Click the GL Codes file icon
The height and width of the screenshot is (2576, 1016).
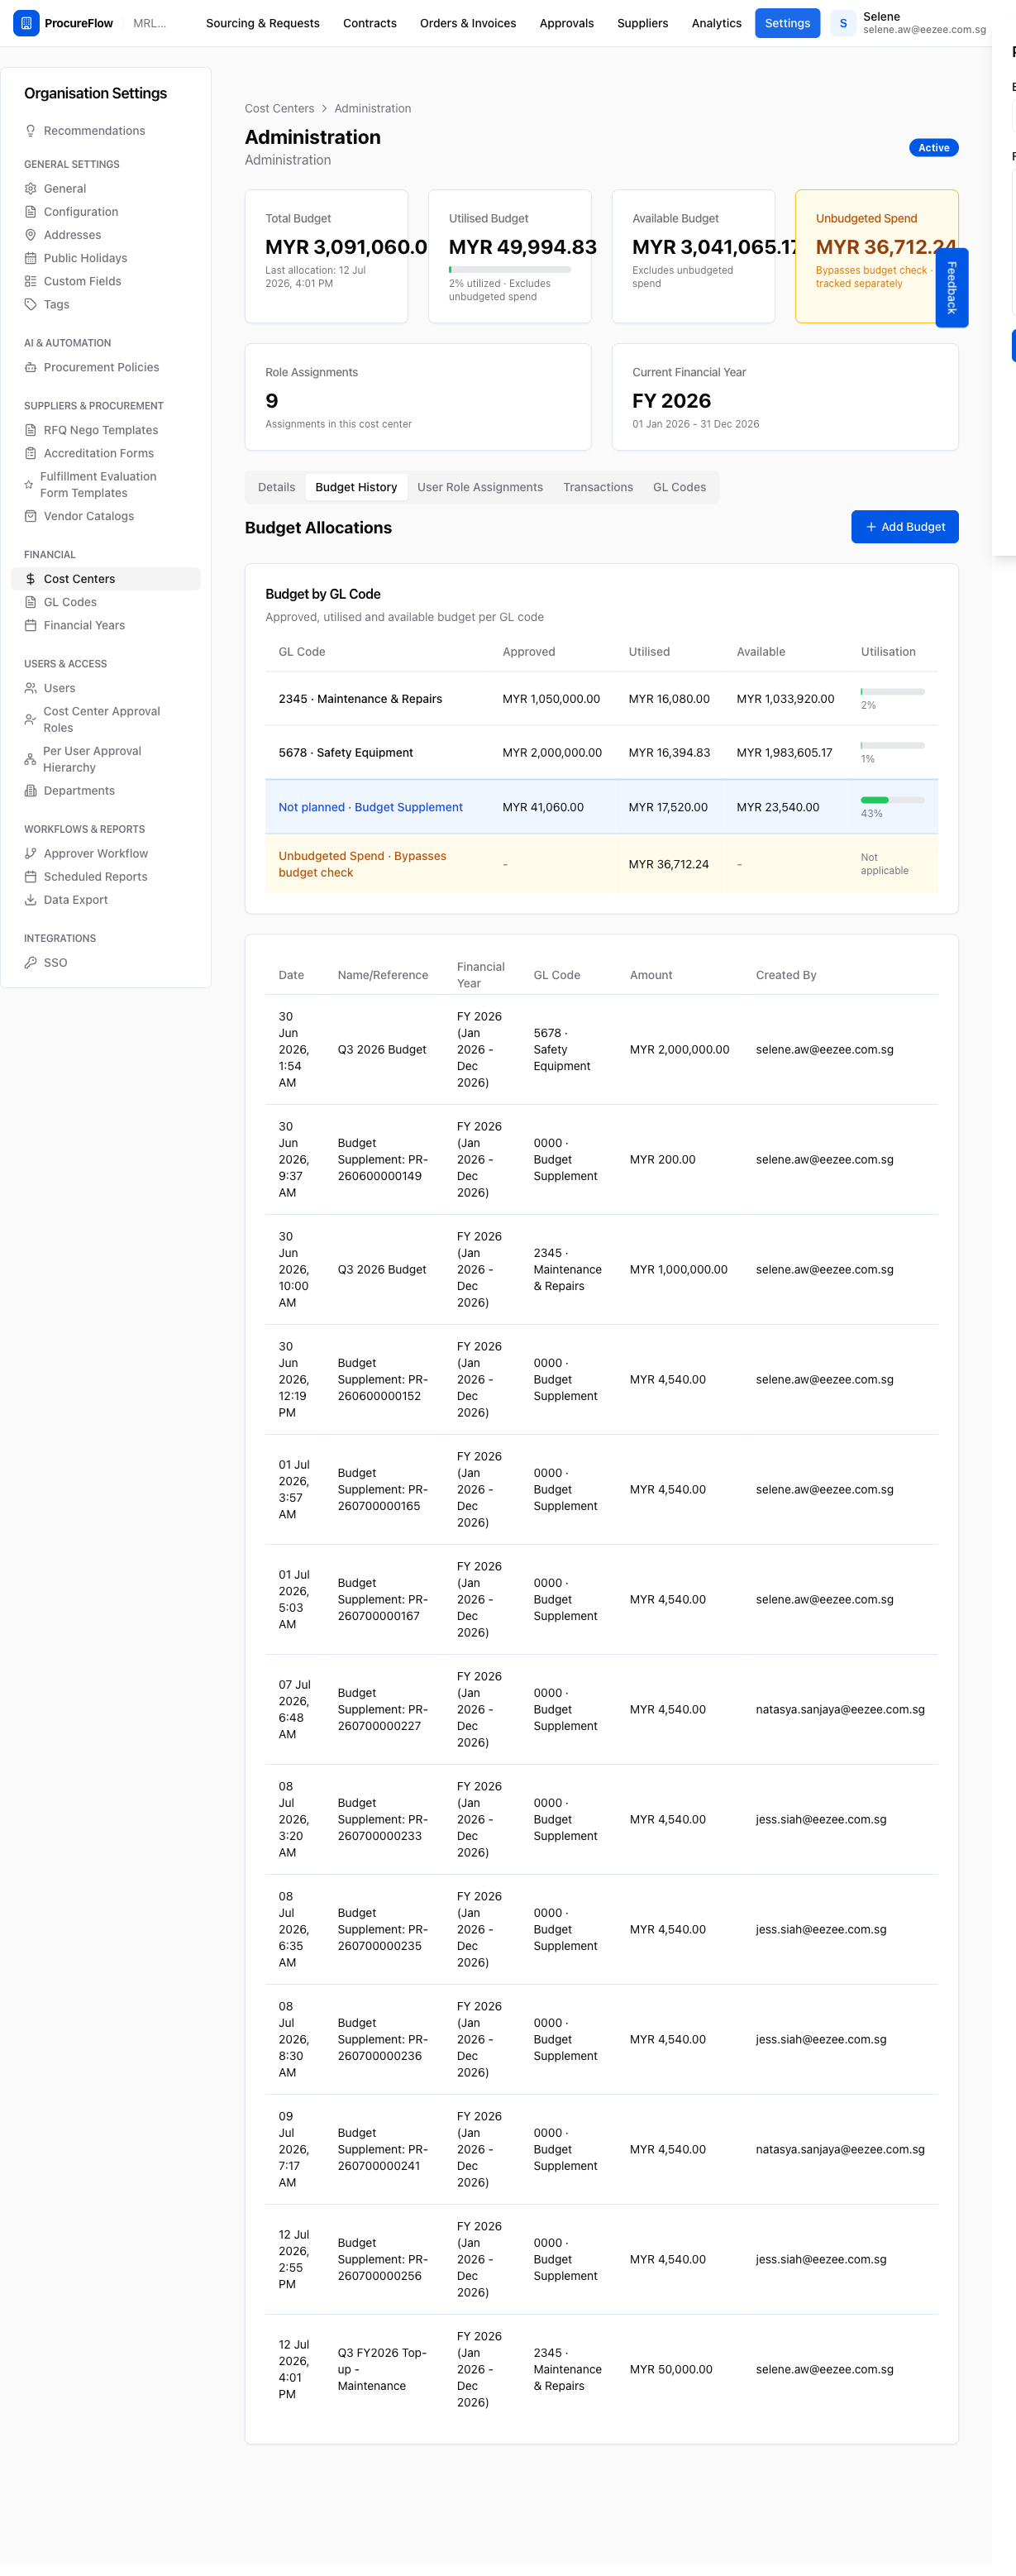pos(31,602)
